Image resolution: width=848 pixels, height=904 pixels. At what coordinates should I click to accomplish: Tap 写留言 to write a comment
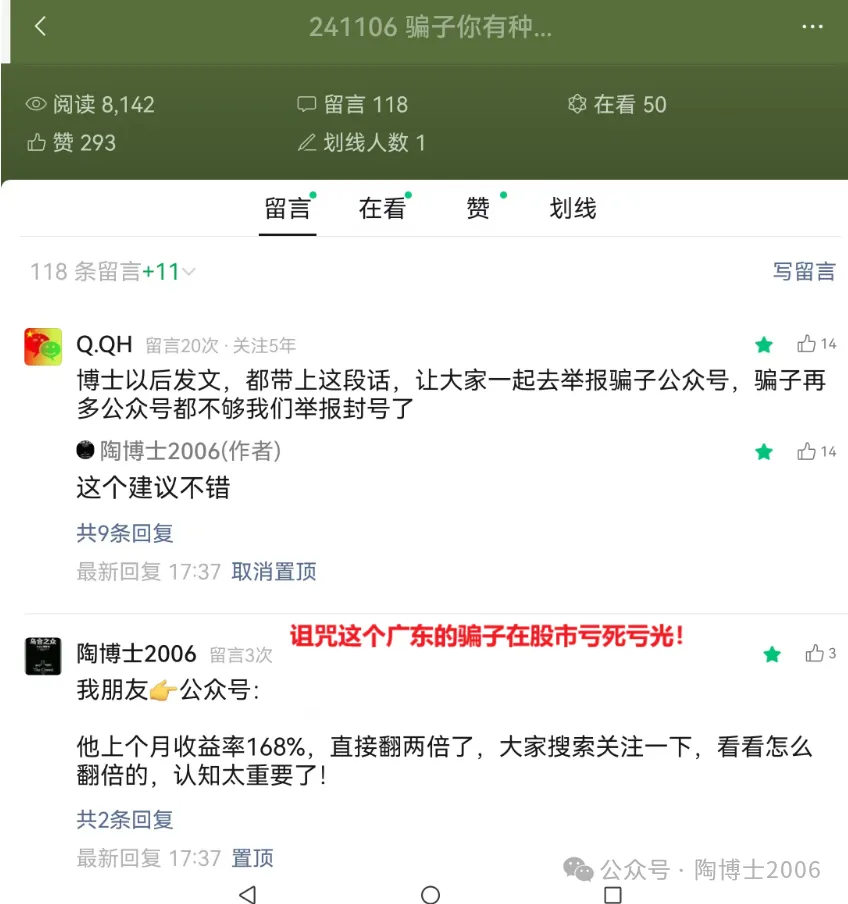point(804,272)
